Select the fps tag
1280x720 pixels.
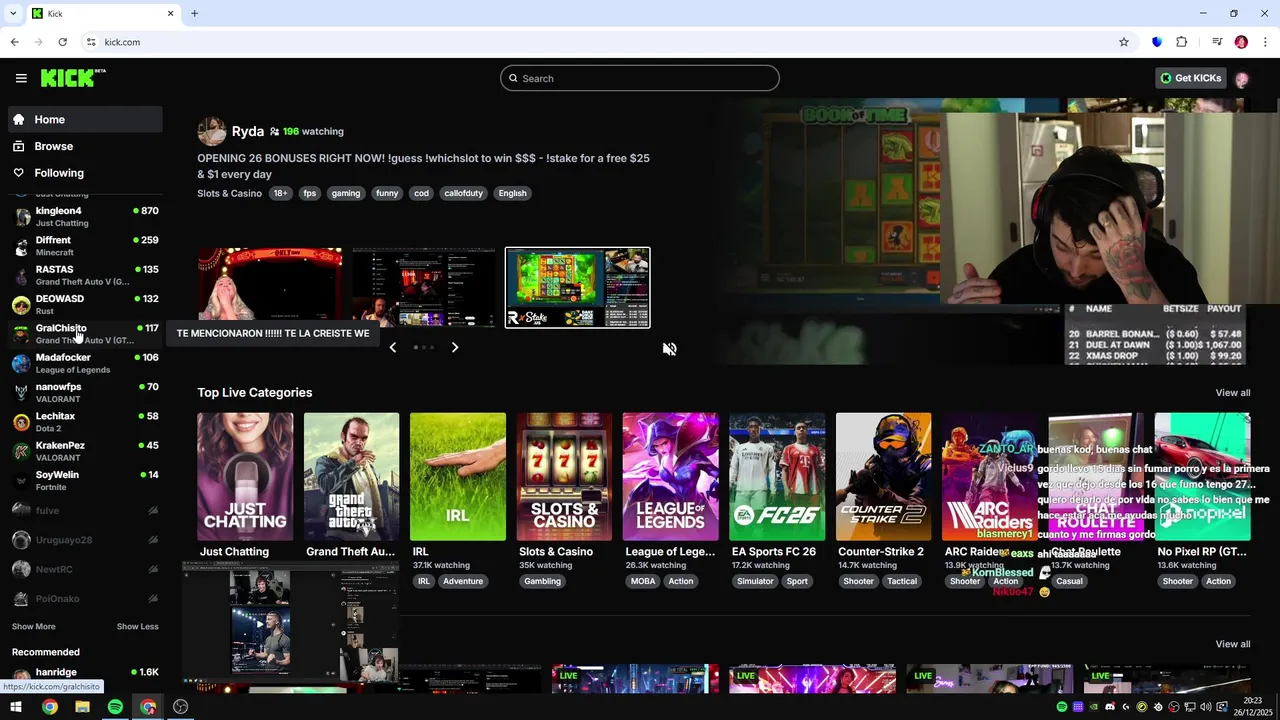(x=310, y=193)
